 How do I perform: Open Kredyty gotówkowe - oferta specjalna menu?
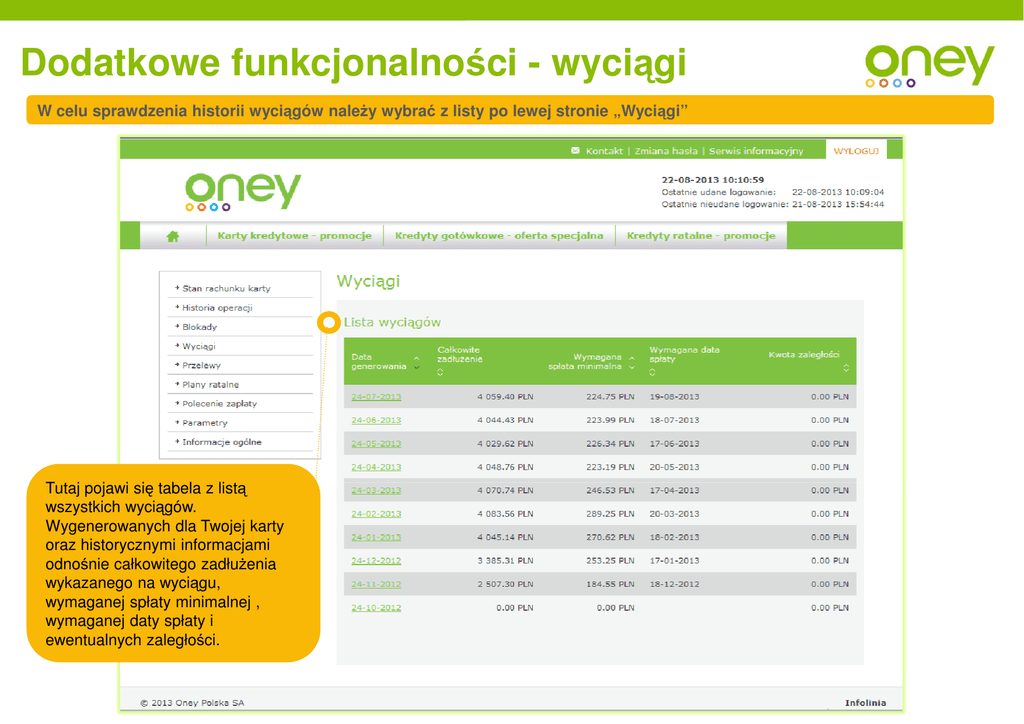click(x=499, y=236)
